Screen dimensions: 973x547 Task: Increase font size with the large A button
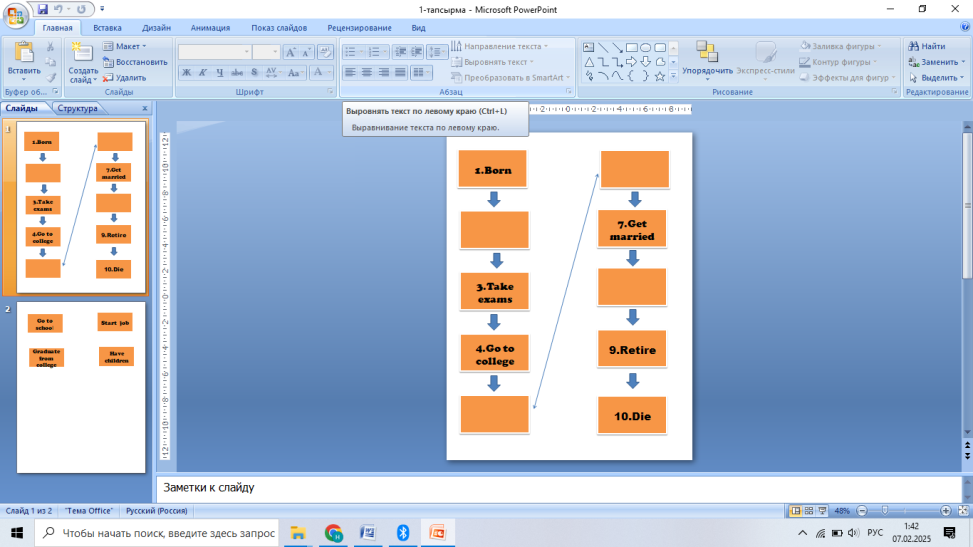[290, 53]
